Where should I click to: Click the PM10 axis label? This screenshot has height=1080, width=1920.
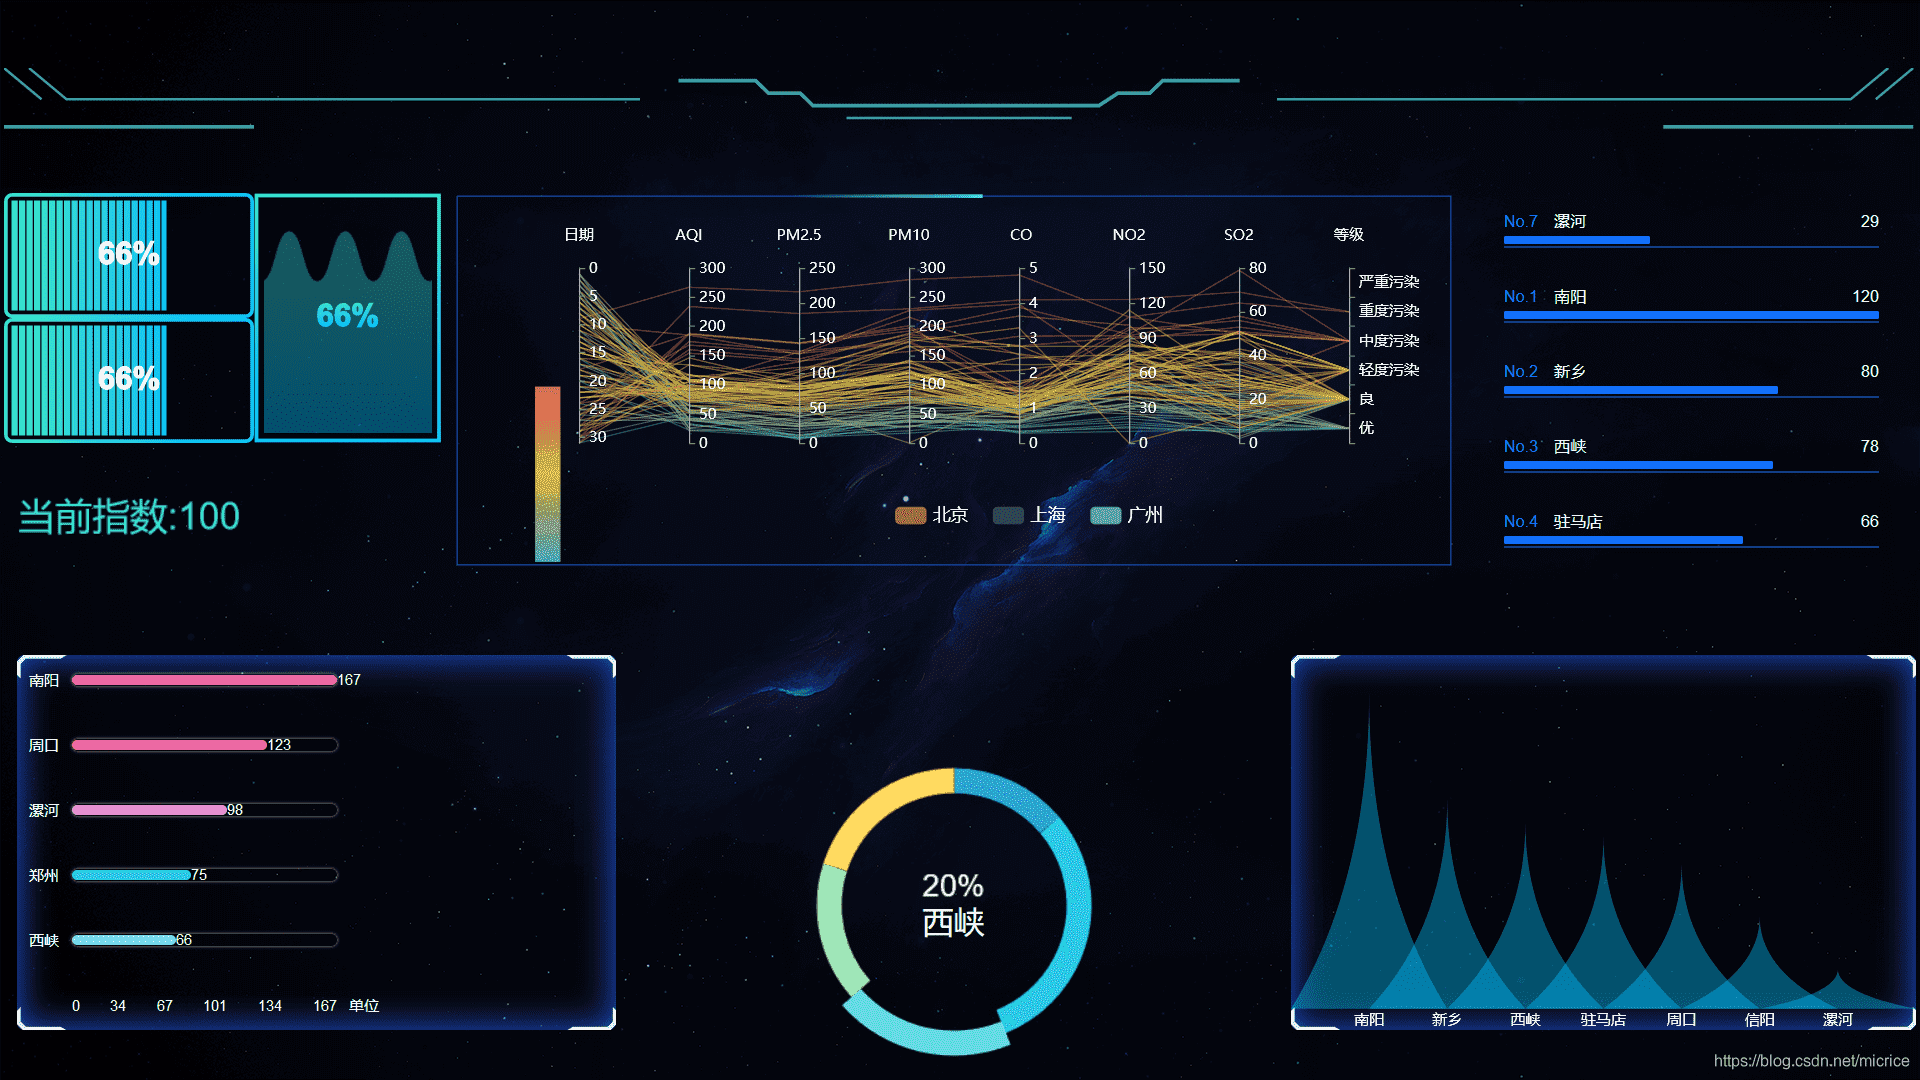(909, 234)
